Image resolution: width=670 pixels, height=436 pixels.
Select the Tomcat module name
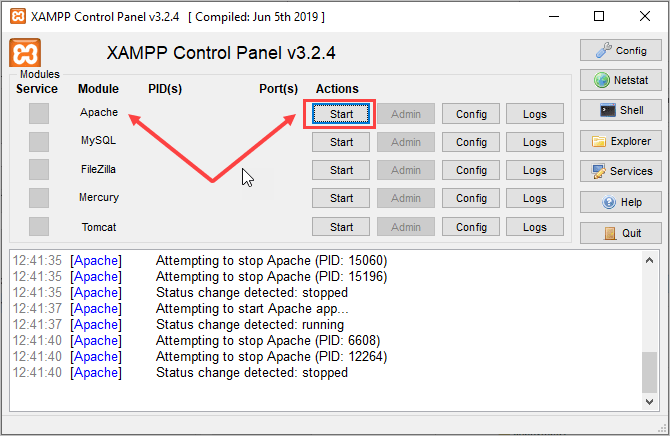click(99, 227)
